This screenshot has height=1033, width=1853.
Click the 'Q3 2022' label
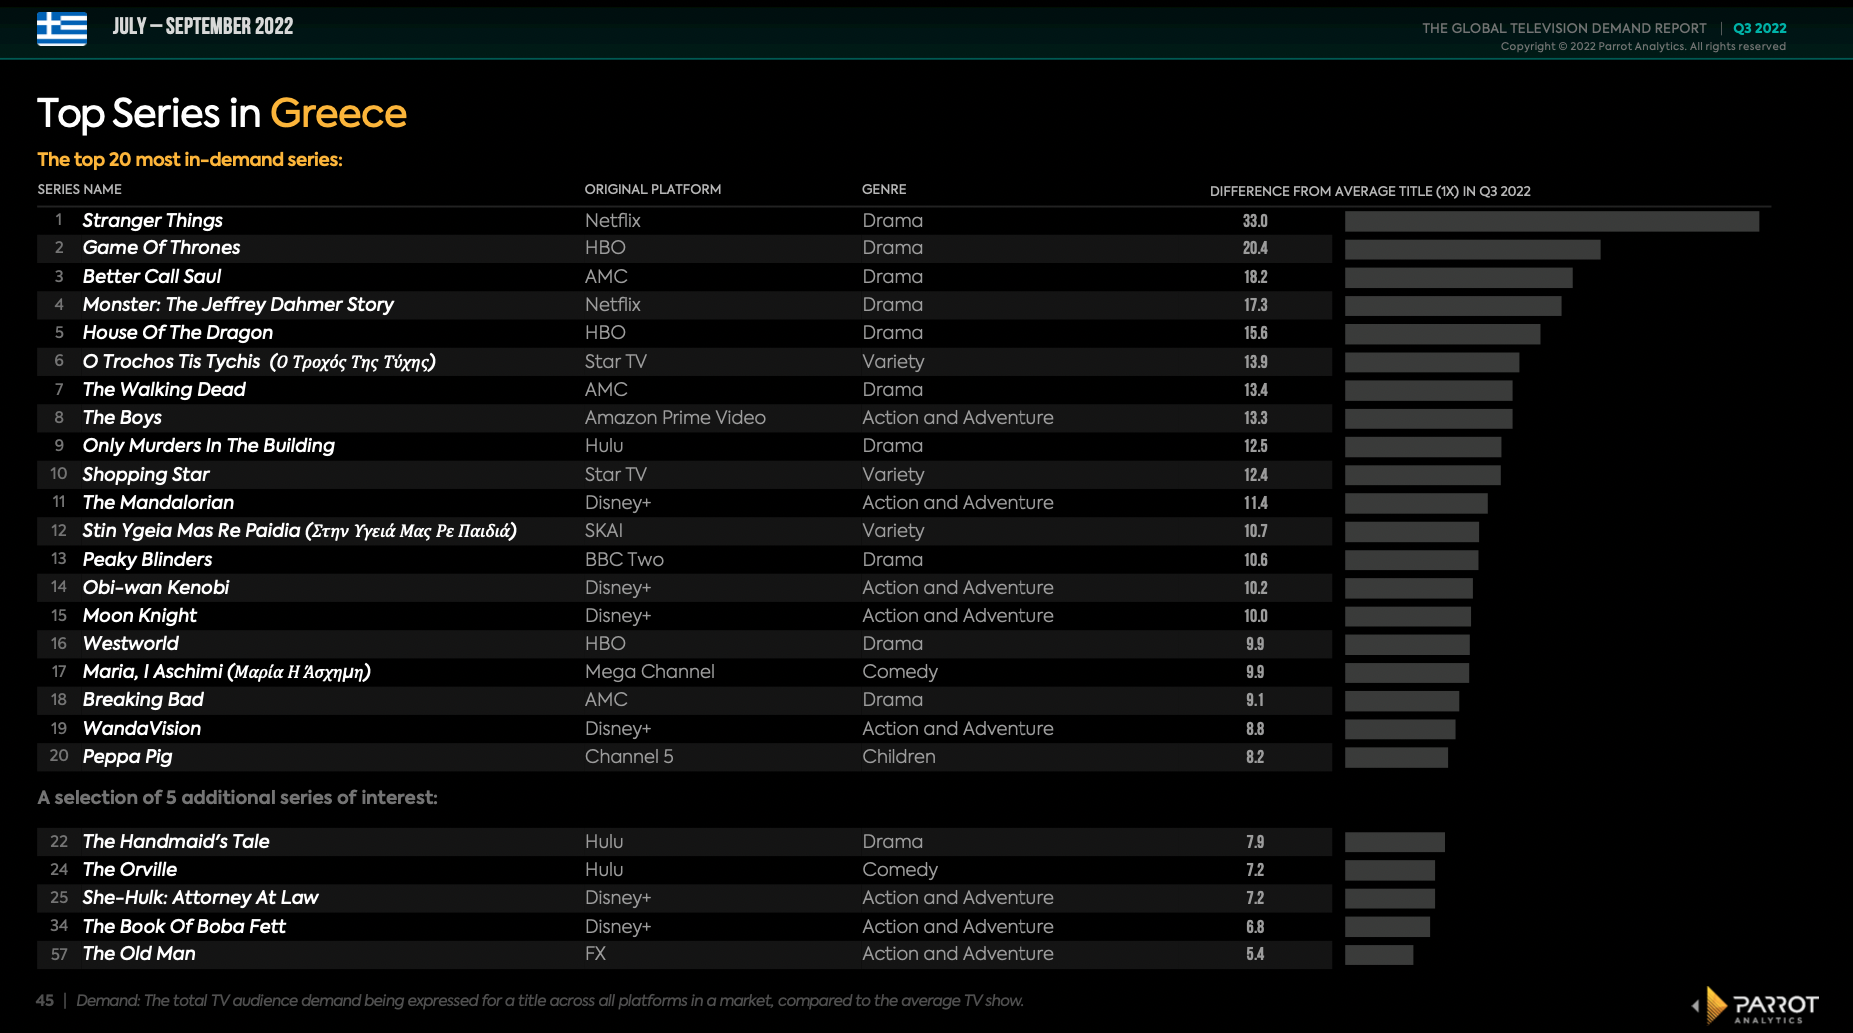click(x=1760, y=28)
